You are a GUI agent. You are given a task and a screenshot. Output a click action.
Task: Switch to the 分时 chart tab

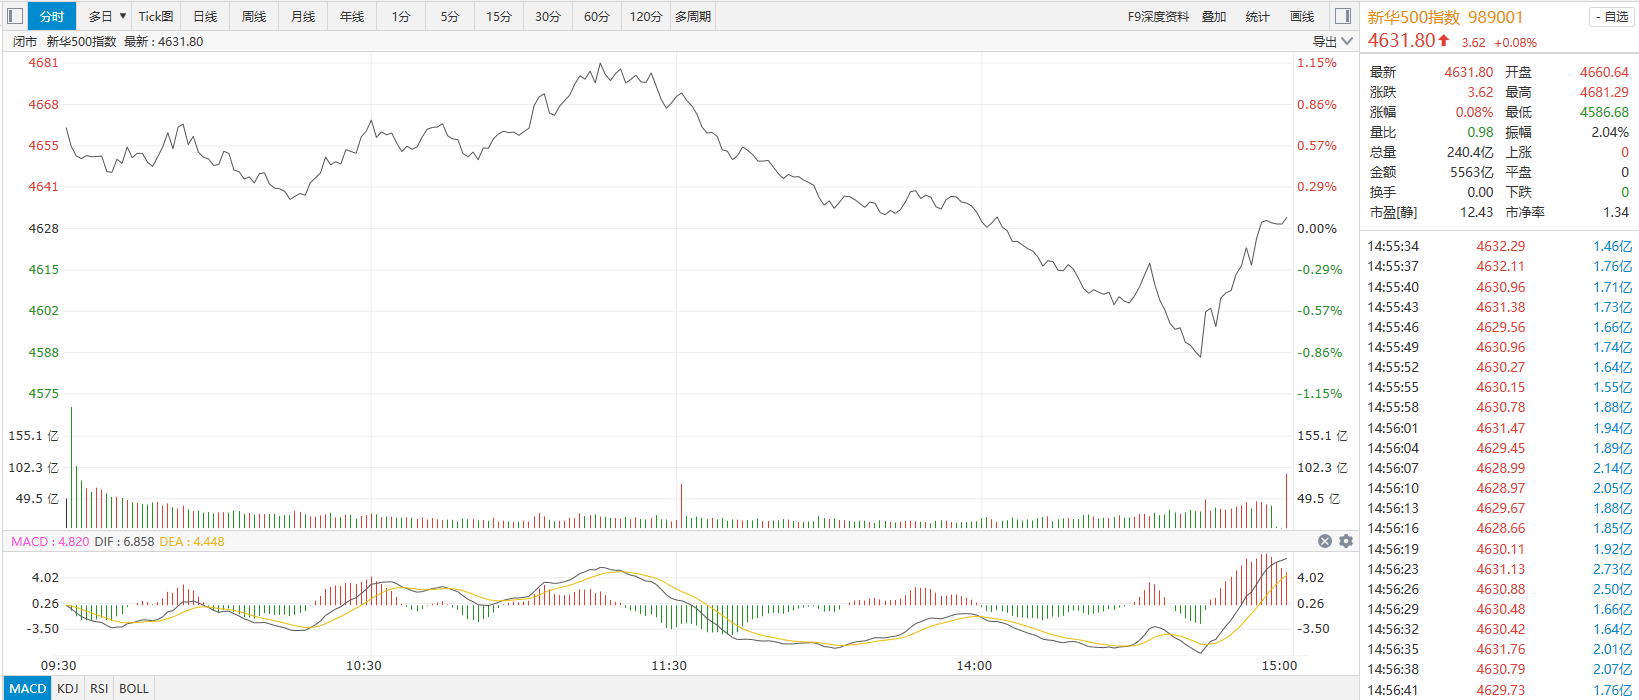[52, 16]
